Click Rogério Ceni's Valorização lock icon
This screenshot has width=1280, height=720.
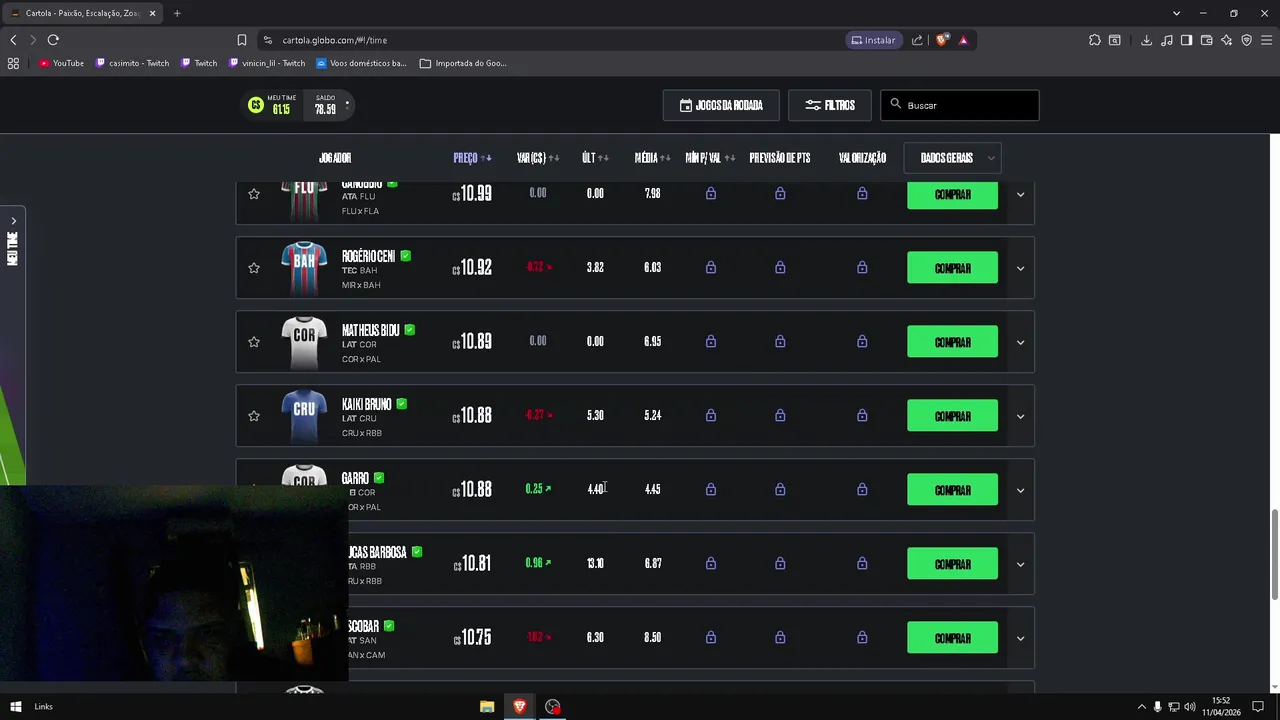(862, 268)
